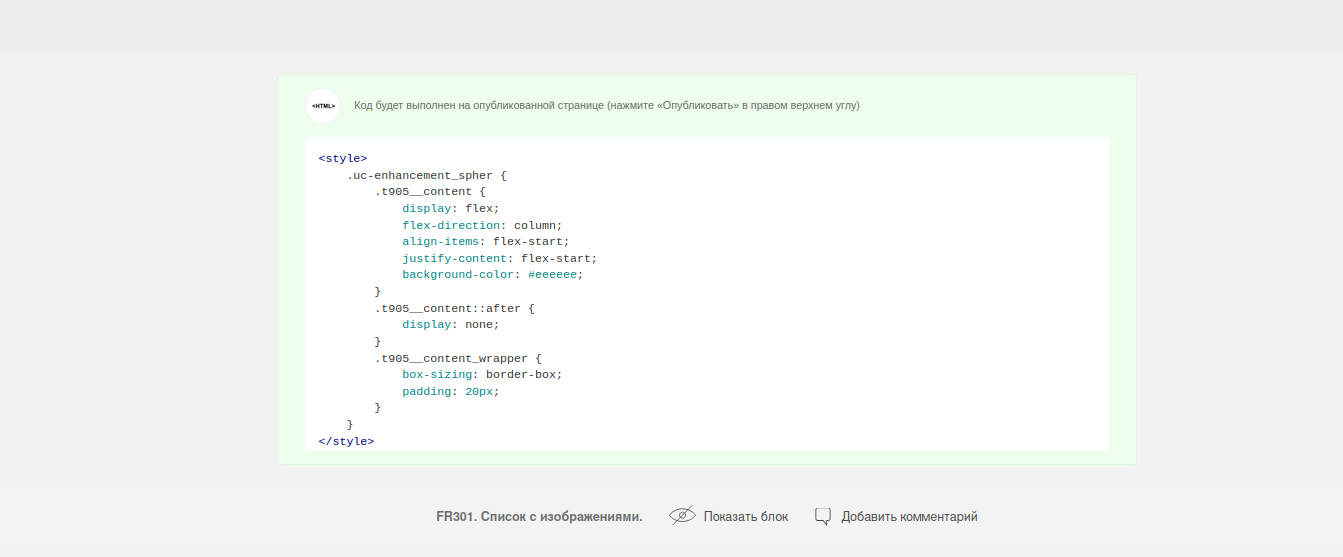The width and height of the screenshot is (1343, 557).
Task: Click the #eeeeee color value
Action: (552, 274)
